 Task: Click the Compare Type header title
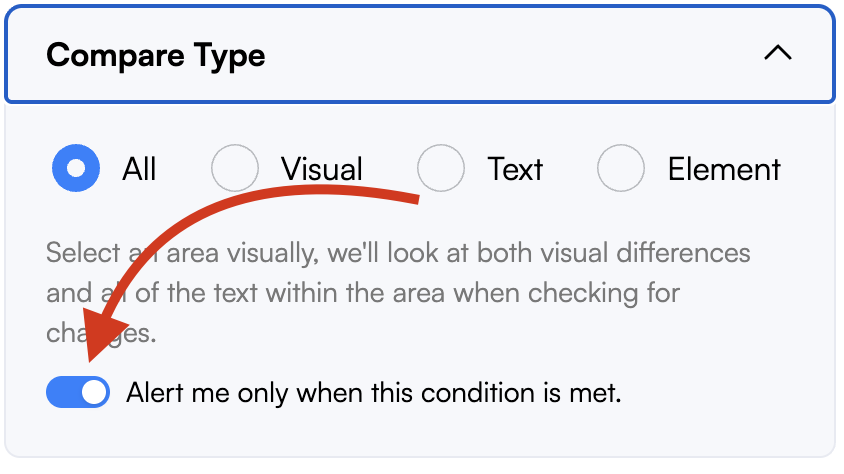156,54
